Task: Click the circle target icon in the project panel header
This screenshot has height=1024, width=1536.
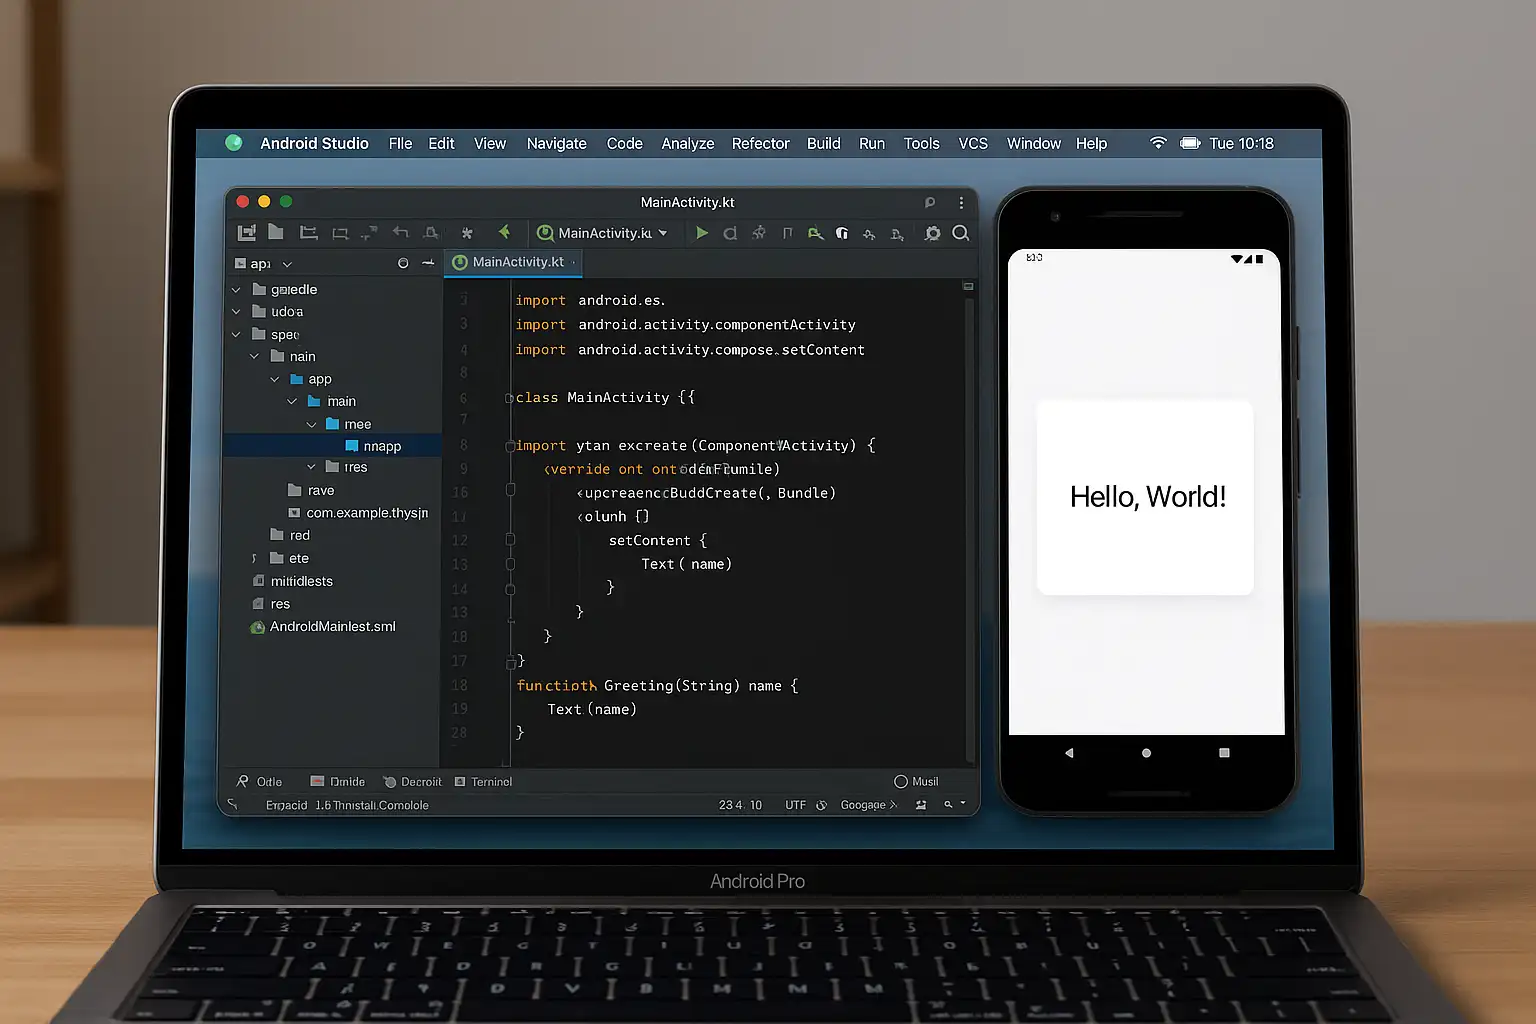Action: 403,263
